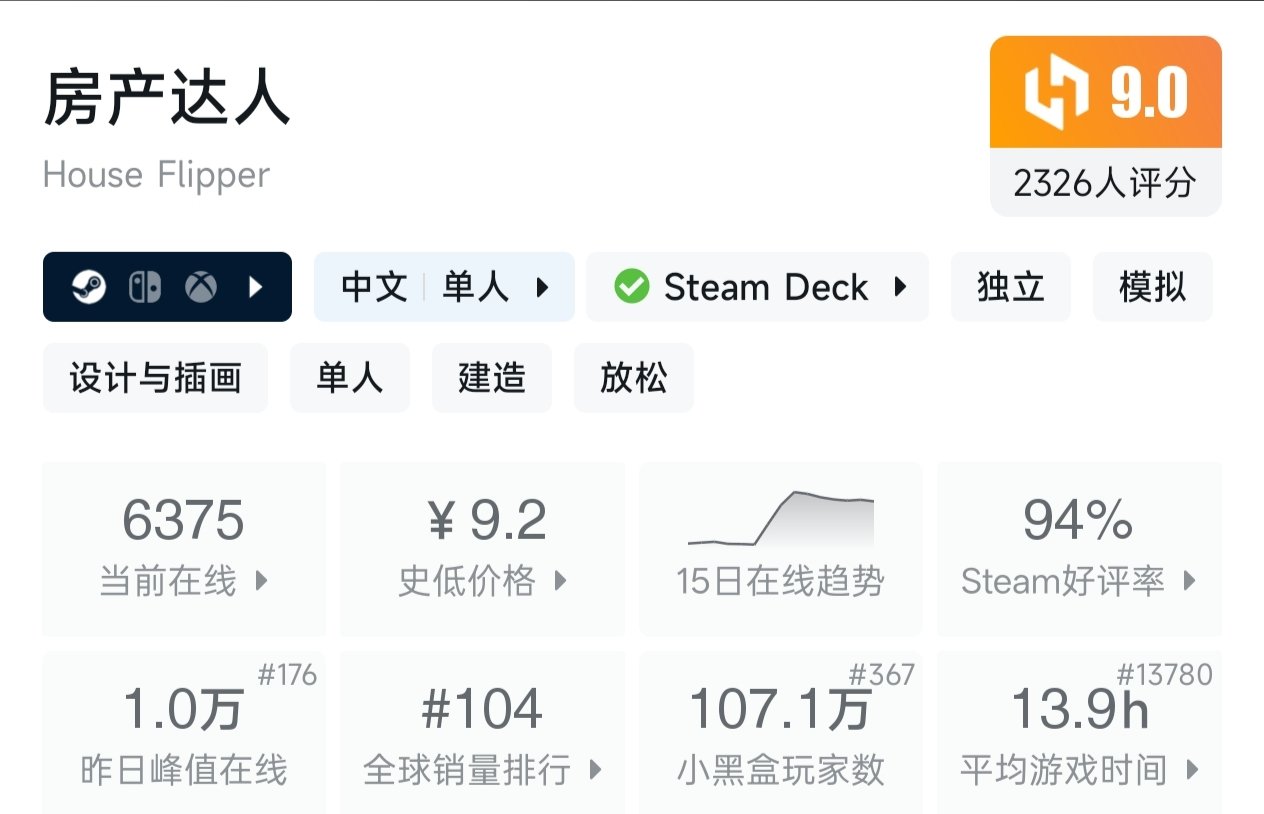Select the 独立 tag
This screenshot has width=1264, height=814.
tap(1010, 288)
